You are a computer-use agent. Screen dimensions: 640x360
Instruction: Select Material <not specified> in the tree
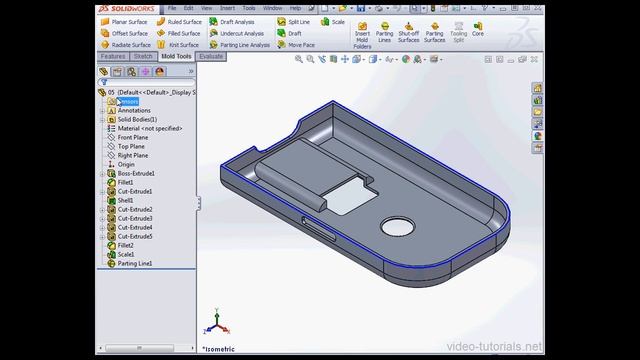click(x=149, y=129)
